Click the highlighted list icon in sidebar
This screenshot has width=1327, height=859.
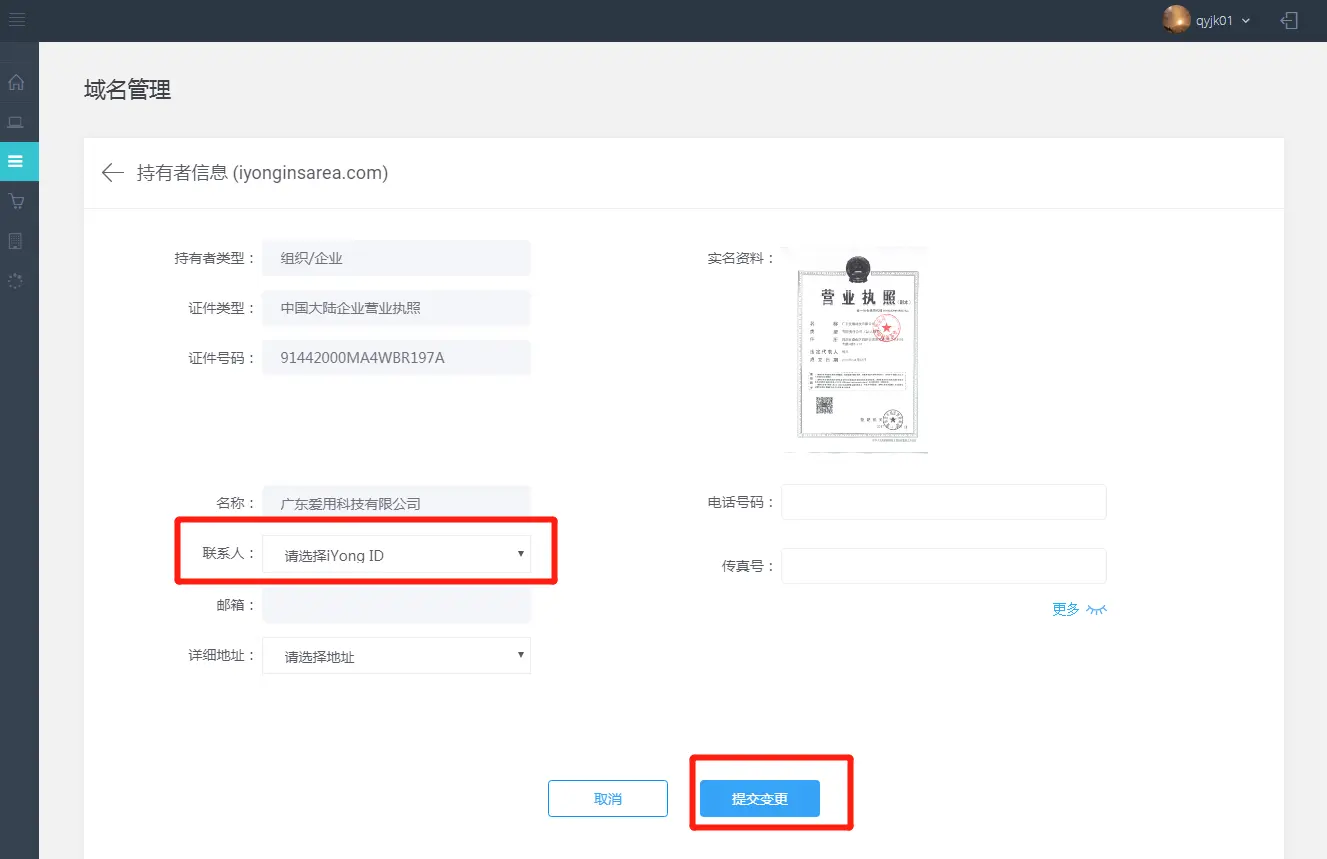(16, 161)
